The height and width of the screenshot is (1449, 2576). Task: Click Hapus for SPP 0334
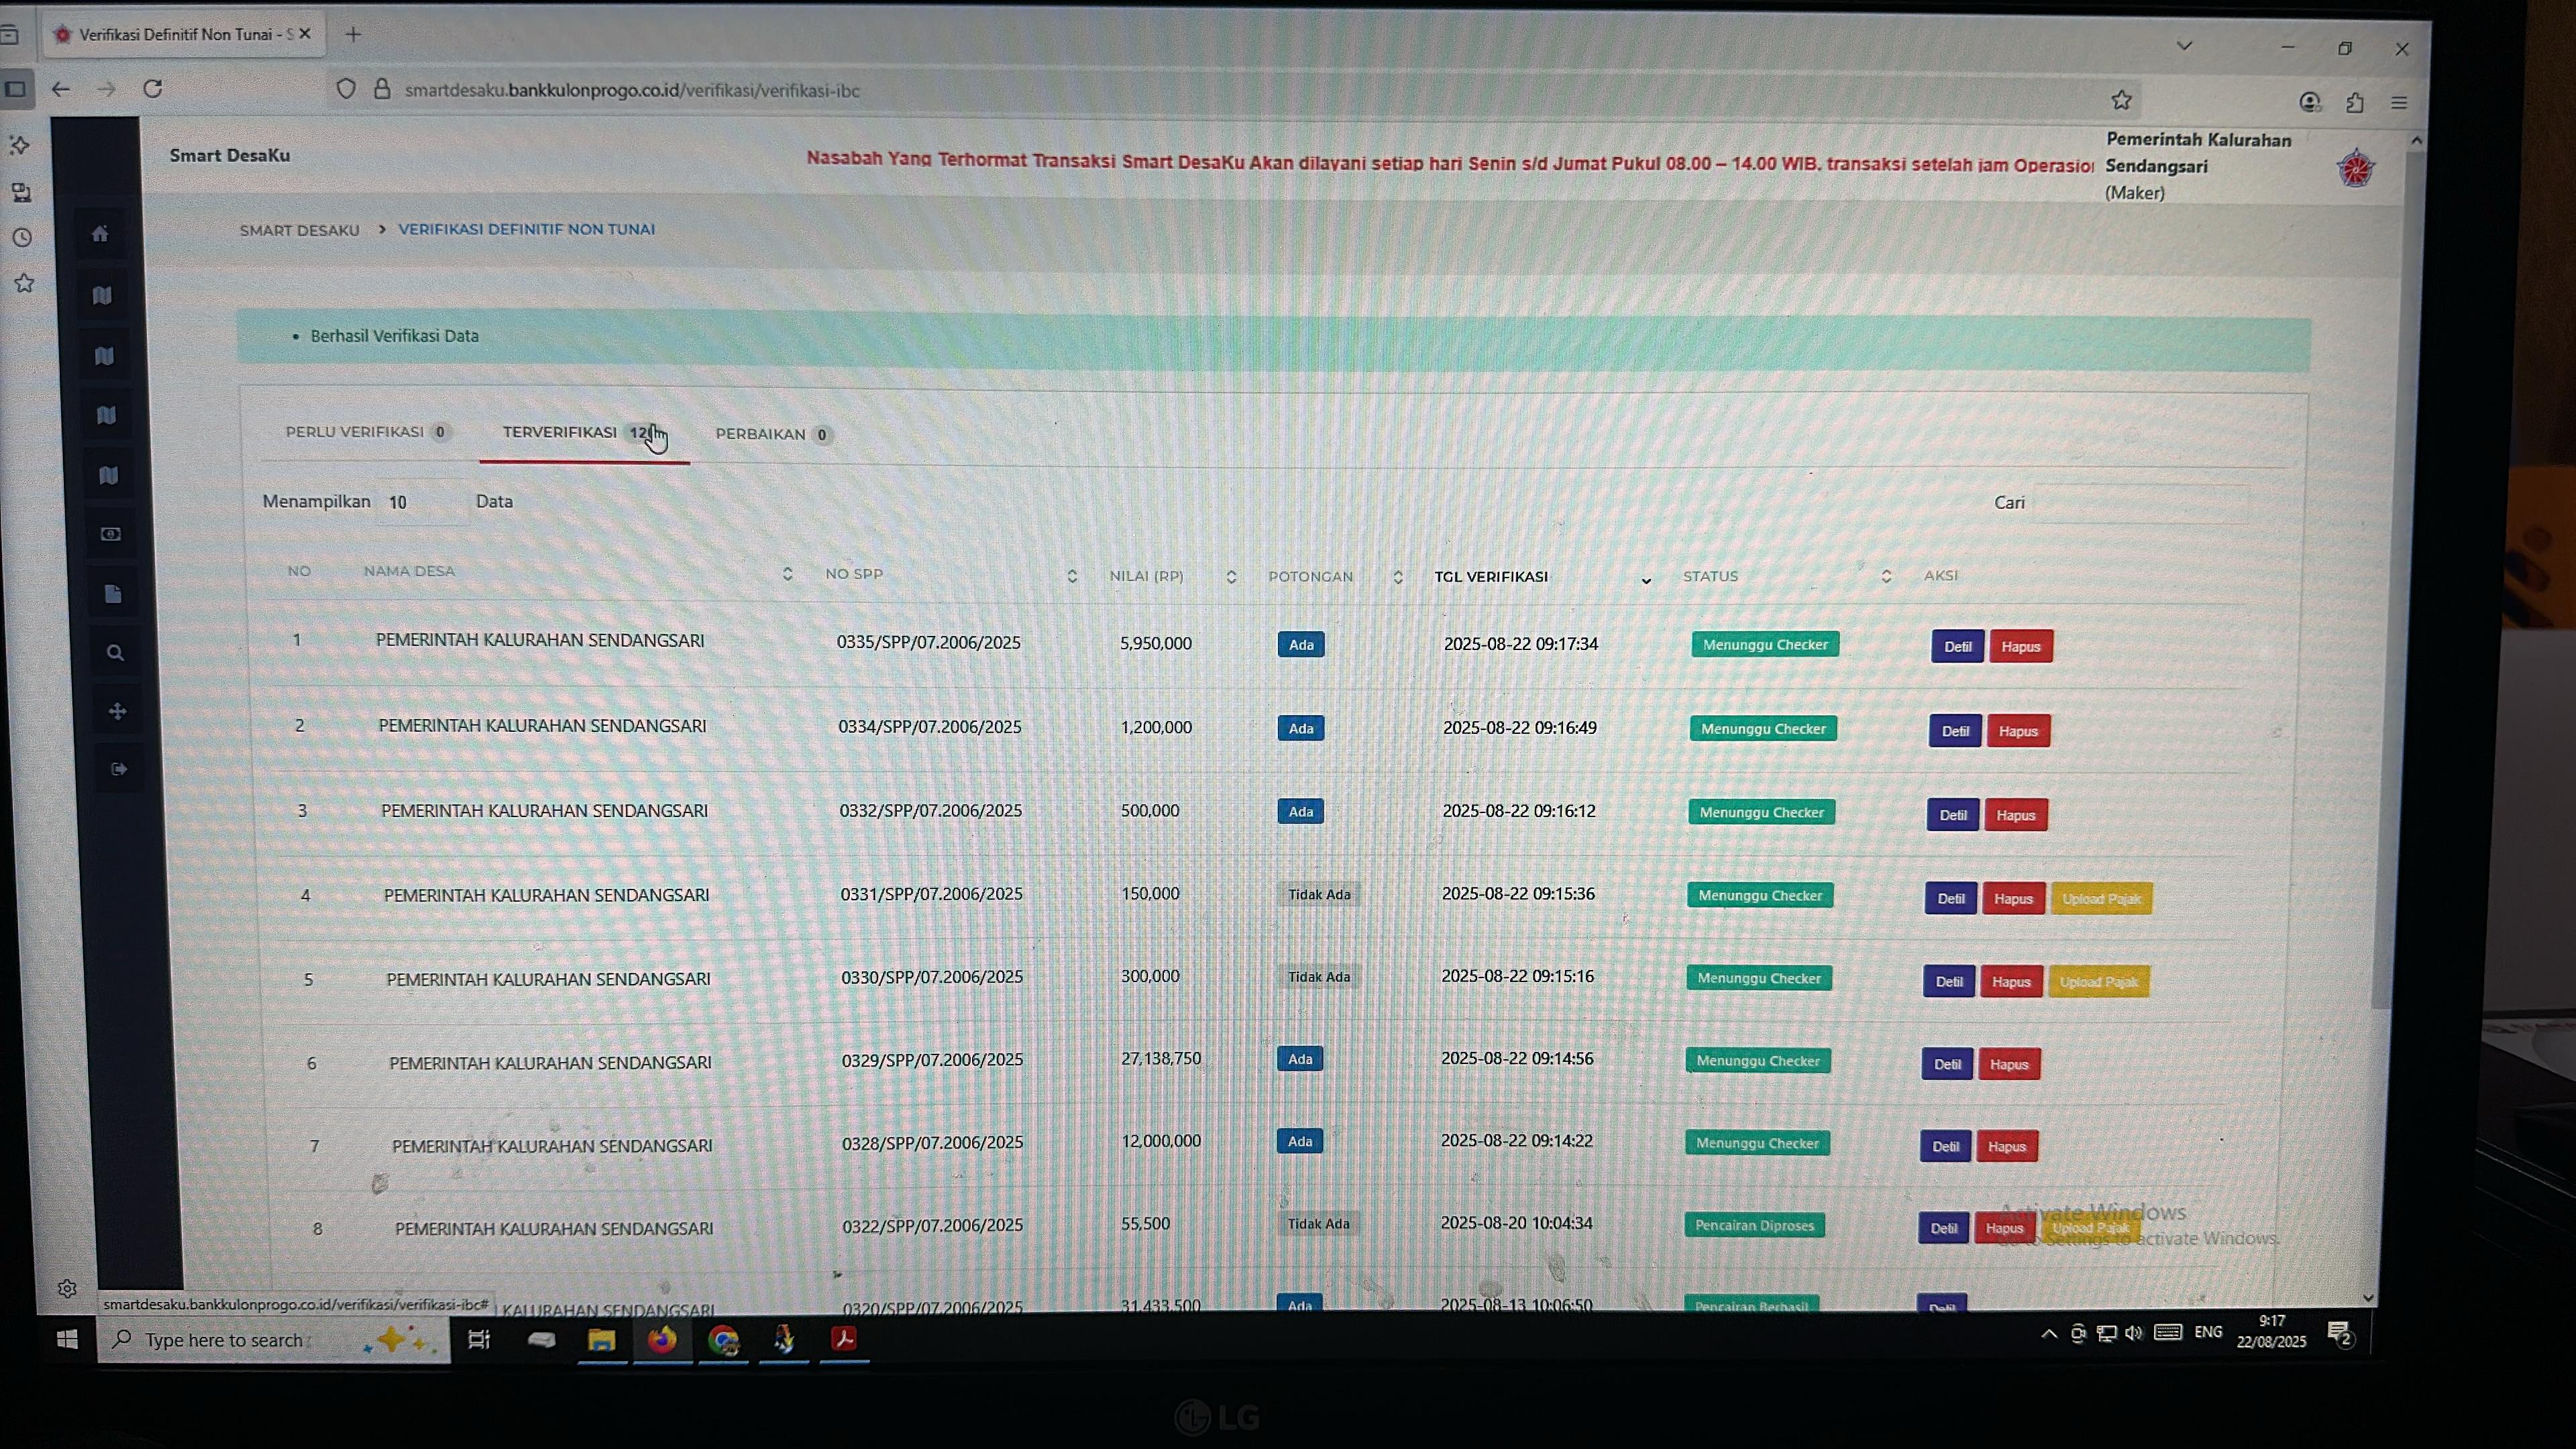point(2018,731)
